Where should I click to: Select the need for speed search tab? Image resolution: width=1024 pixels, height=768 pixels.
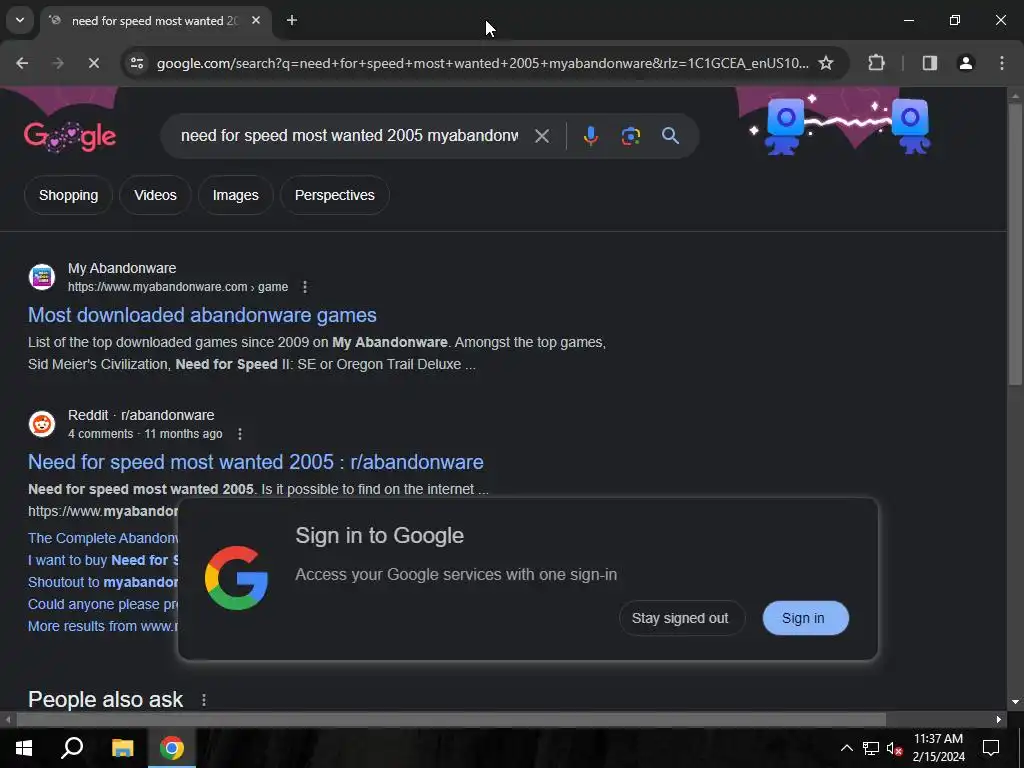point(155,21)
